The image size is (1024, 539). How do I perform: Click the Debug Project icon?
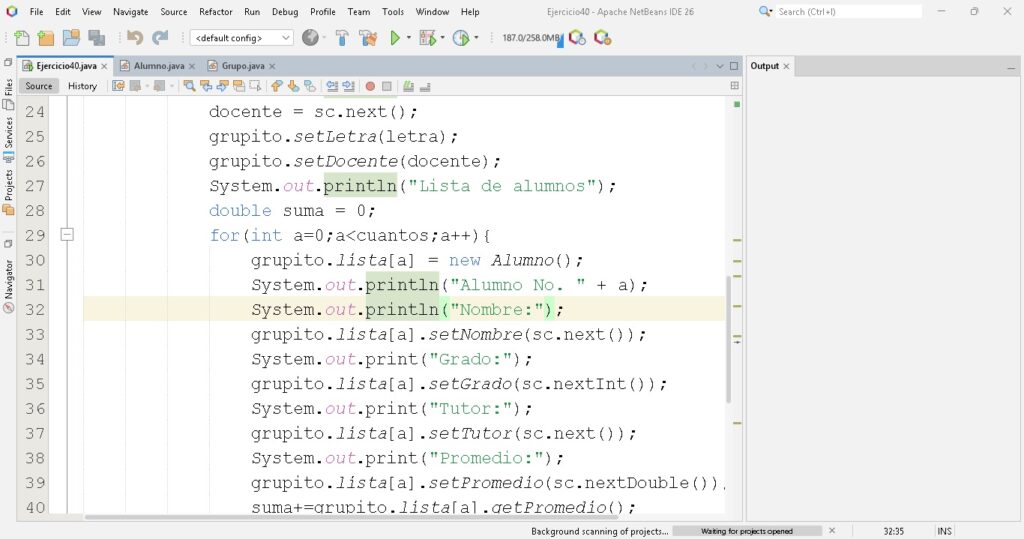point(428,38)
